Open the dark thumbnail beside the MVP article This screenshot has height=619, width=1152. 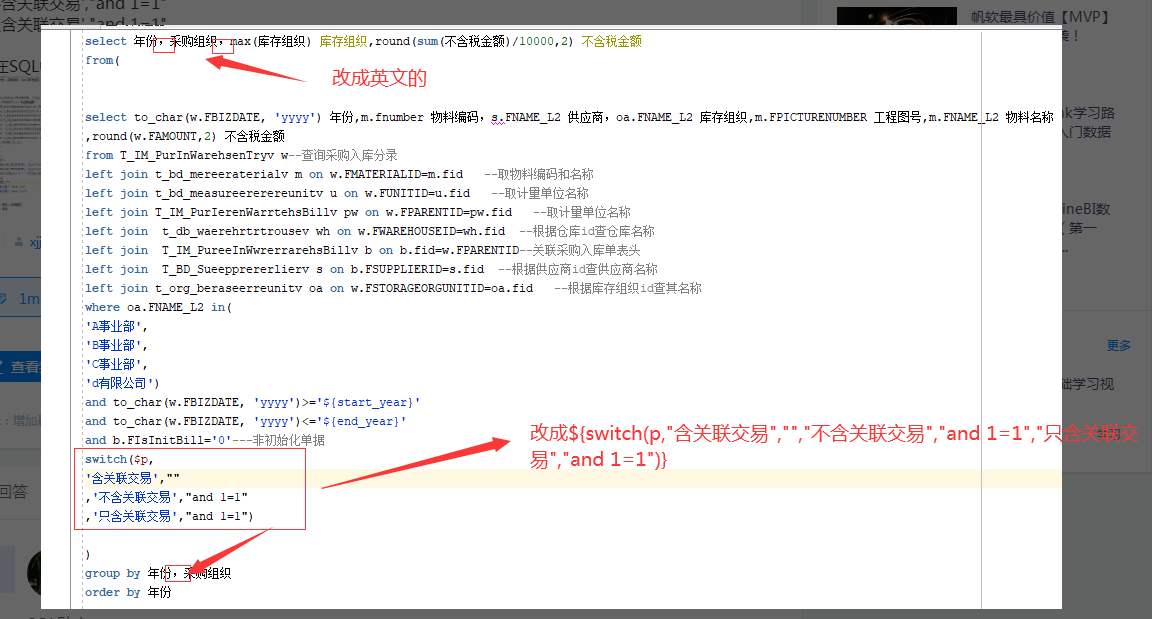[896, 15]
